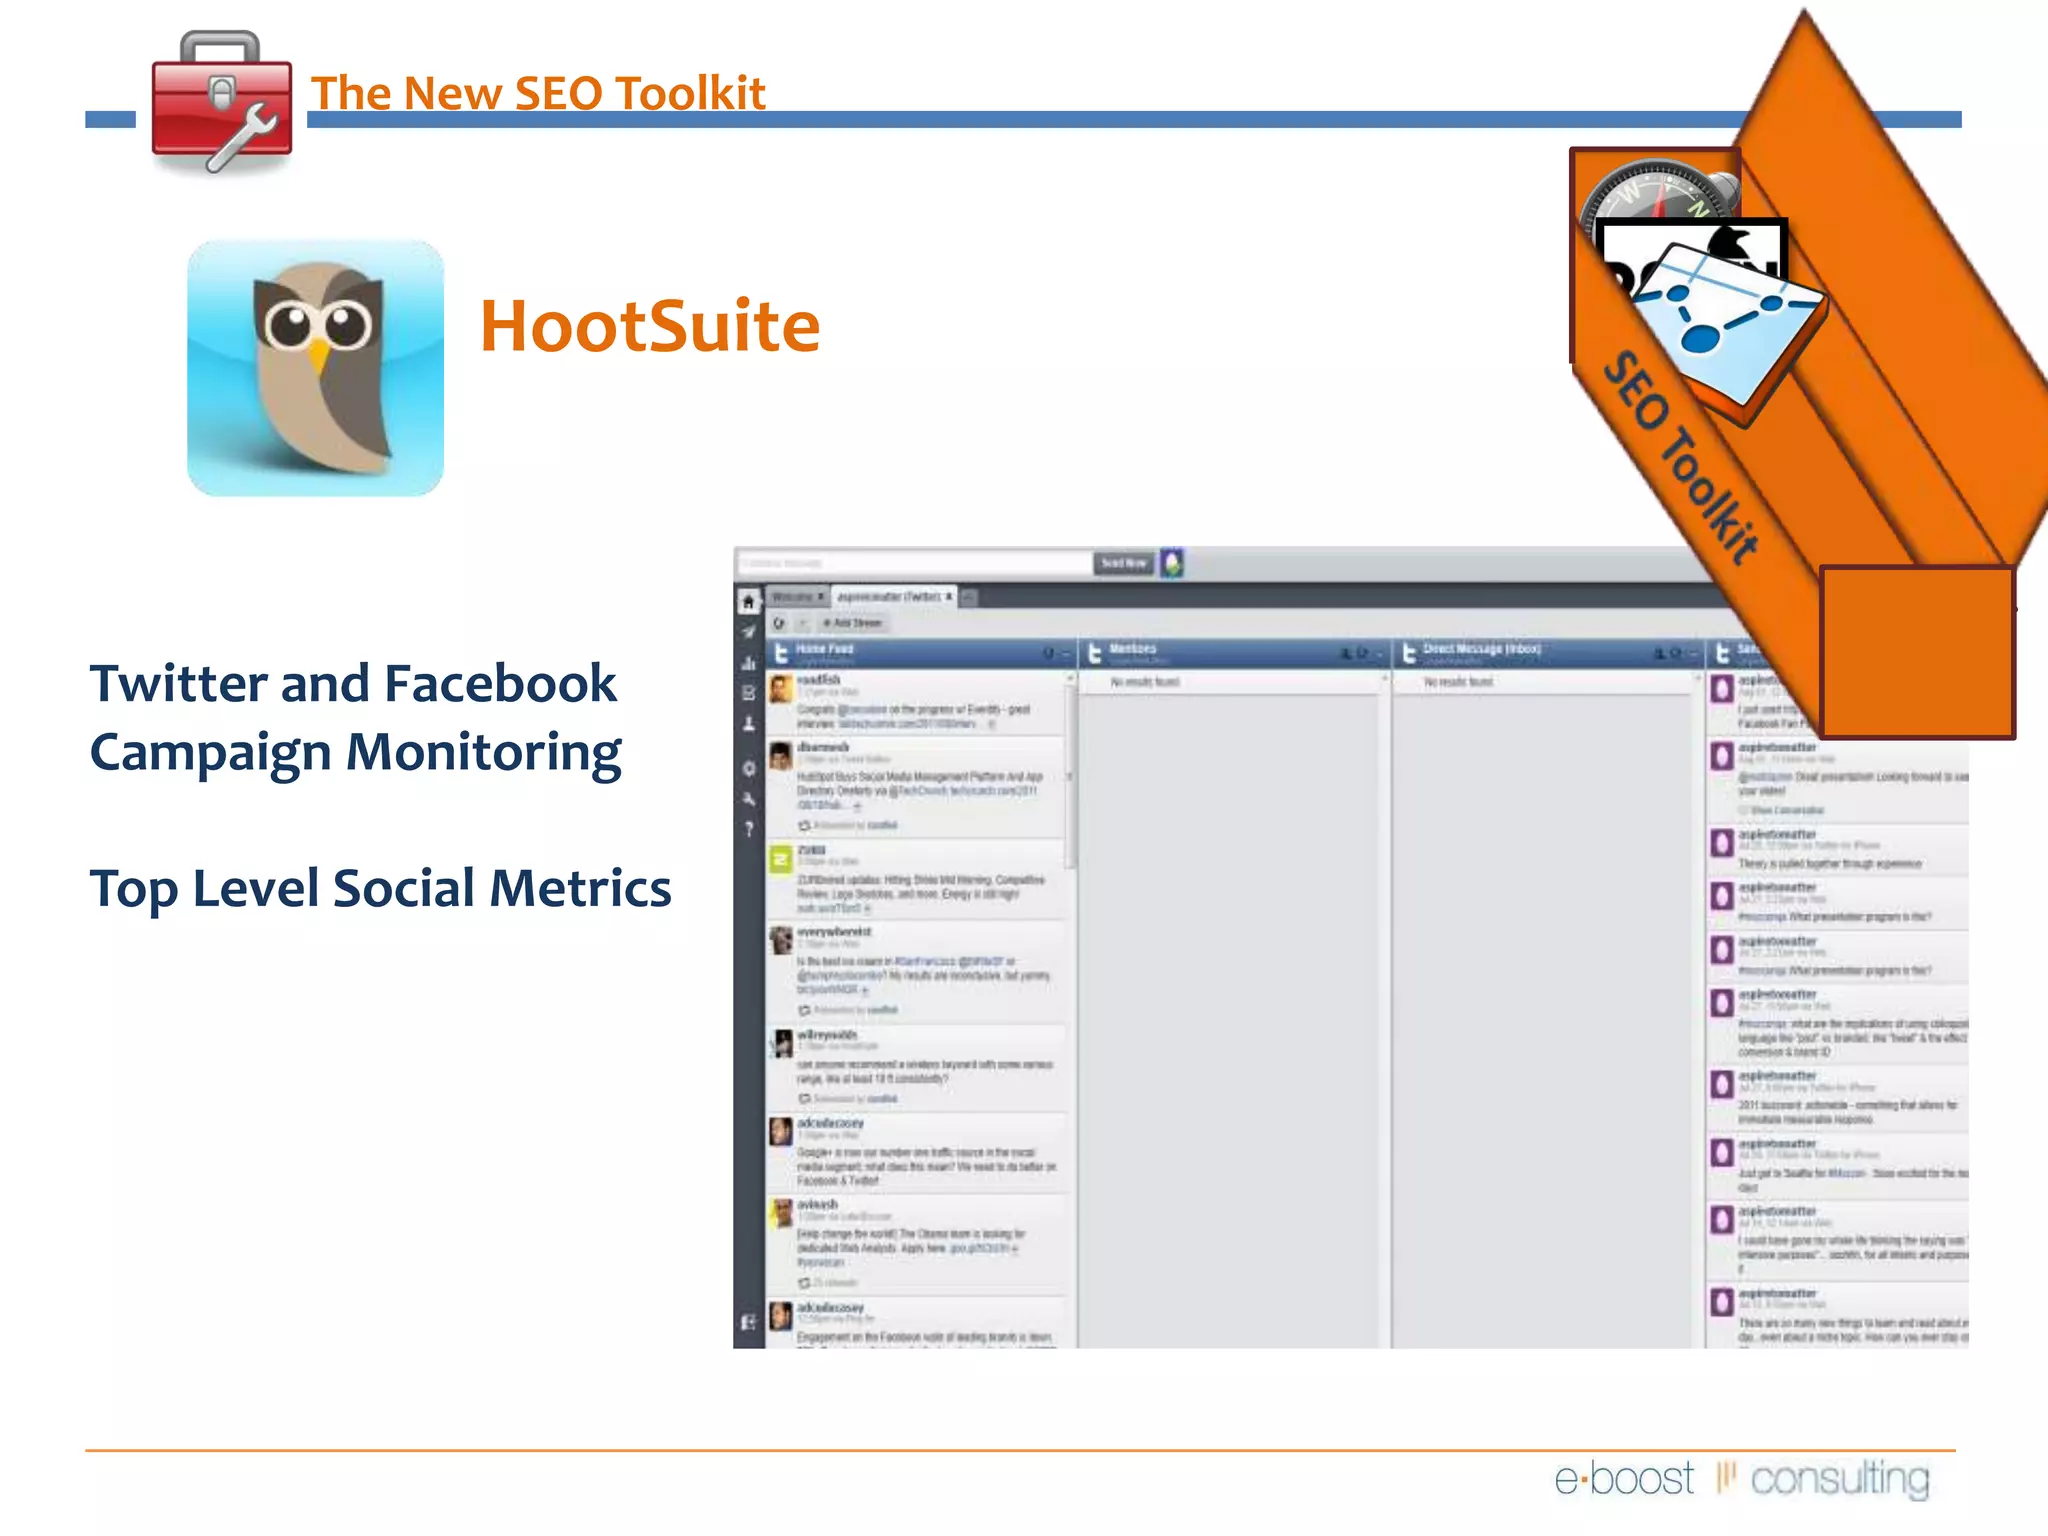The image size is (2048, 1536).
Task: Click 'Top Level Social Metrics' text
Action: [380, 889]
